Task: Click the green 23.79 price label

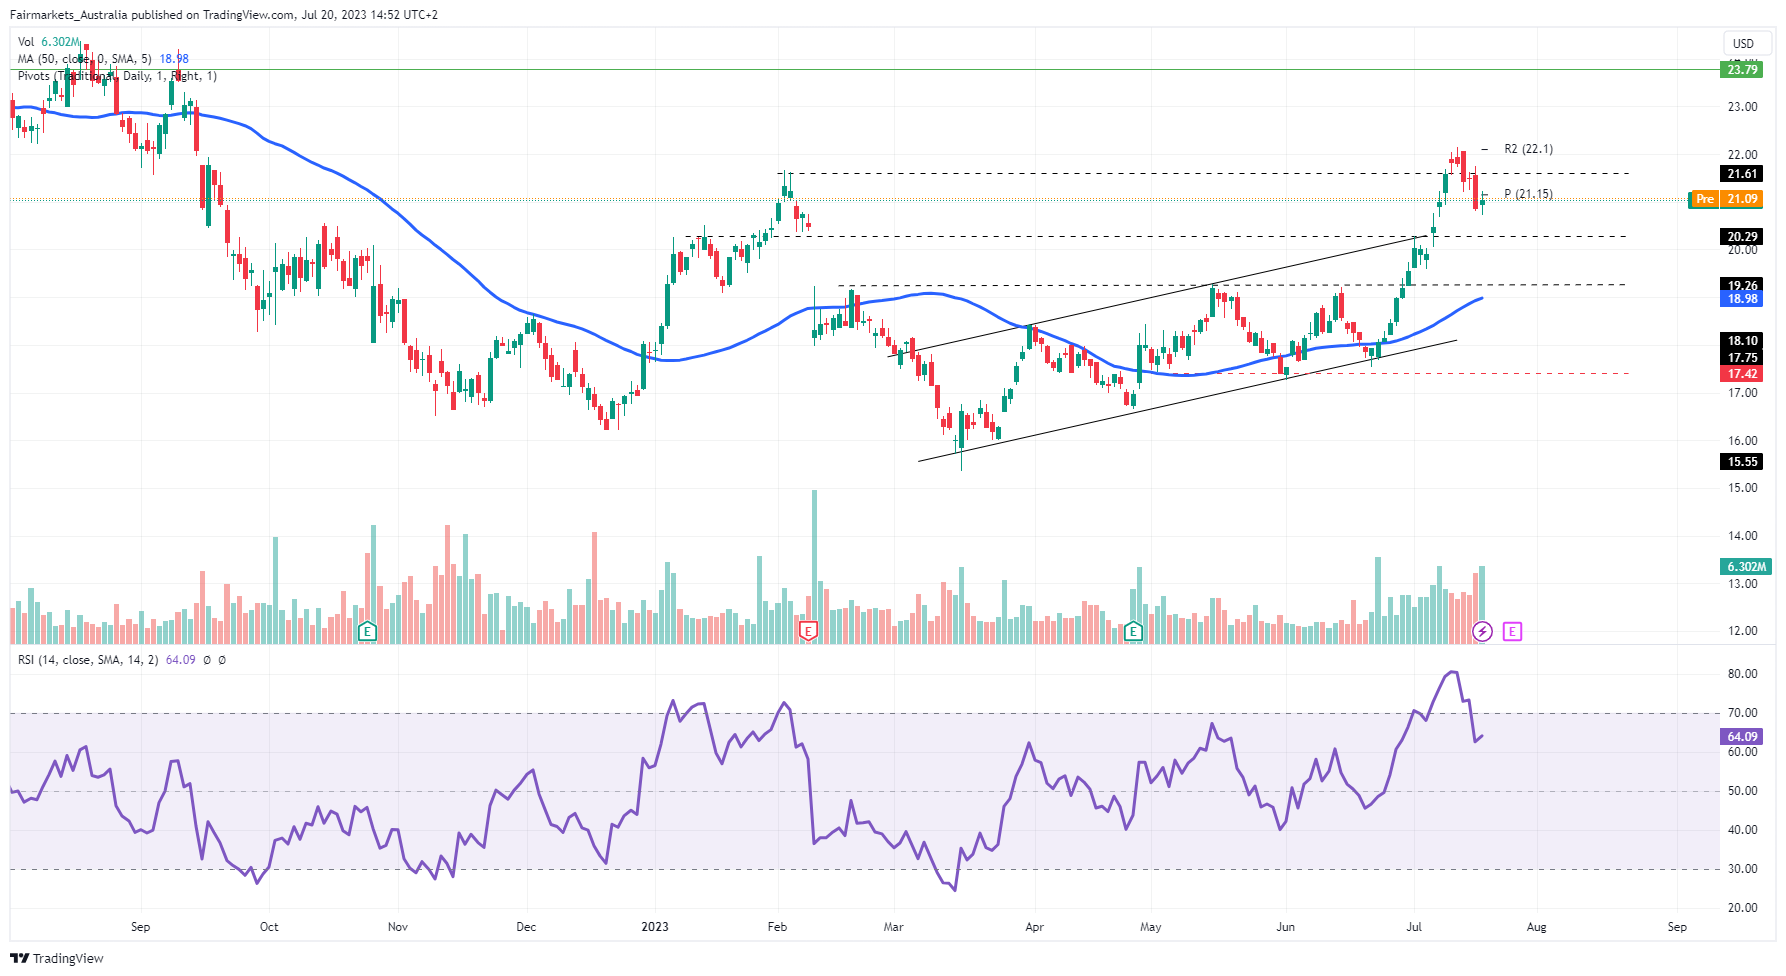Action: point(1742,69)
